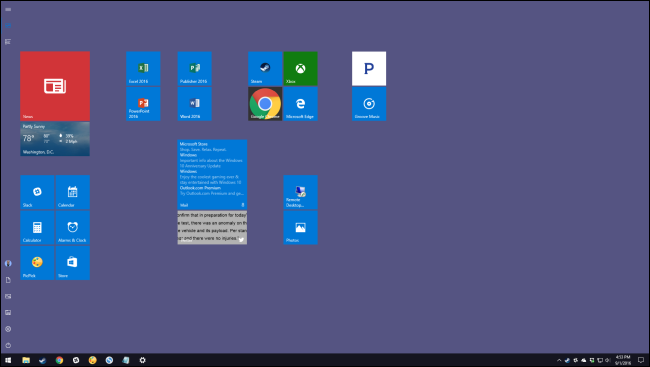Image resolution: width=650 pixels, height=367 pixels.
Task: Switch to All apps list view
Action: click(x=8, y=41)
